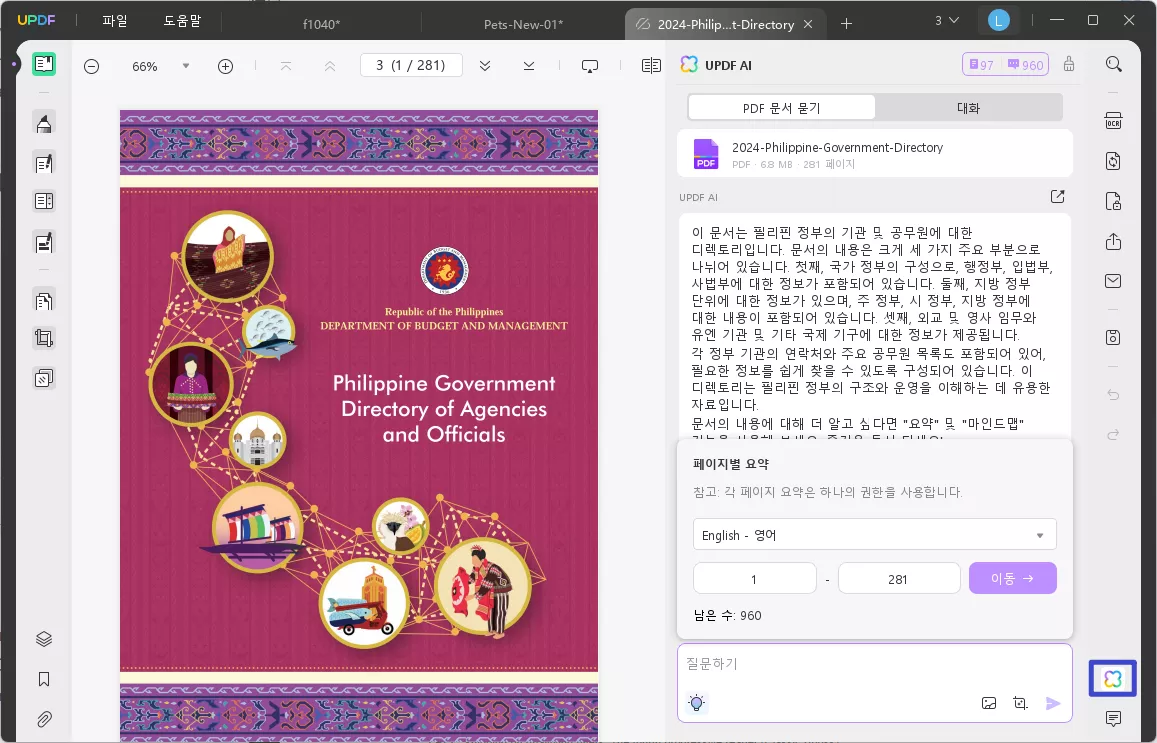Share the document via share icon

click(1113, 241)
